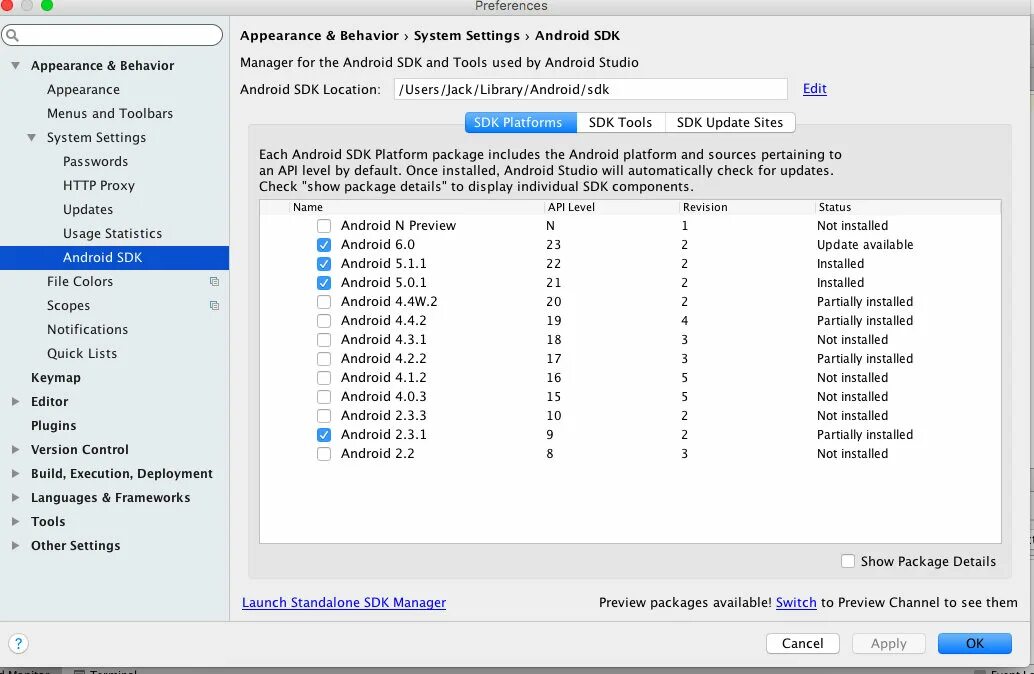Click the Status column header
This screenshot has width=1034, height=674.
pyautogui.click(x=908, y=207)
